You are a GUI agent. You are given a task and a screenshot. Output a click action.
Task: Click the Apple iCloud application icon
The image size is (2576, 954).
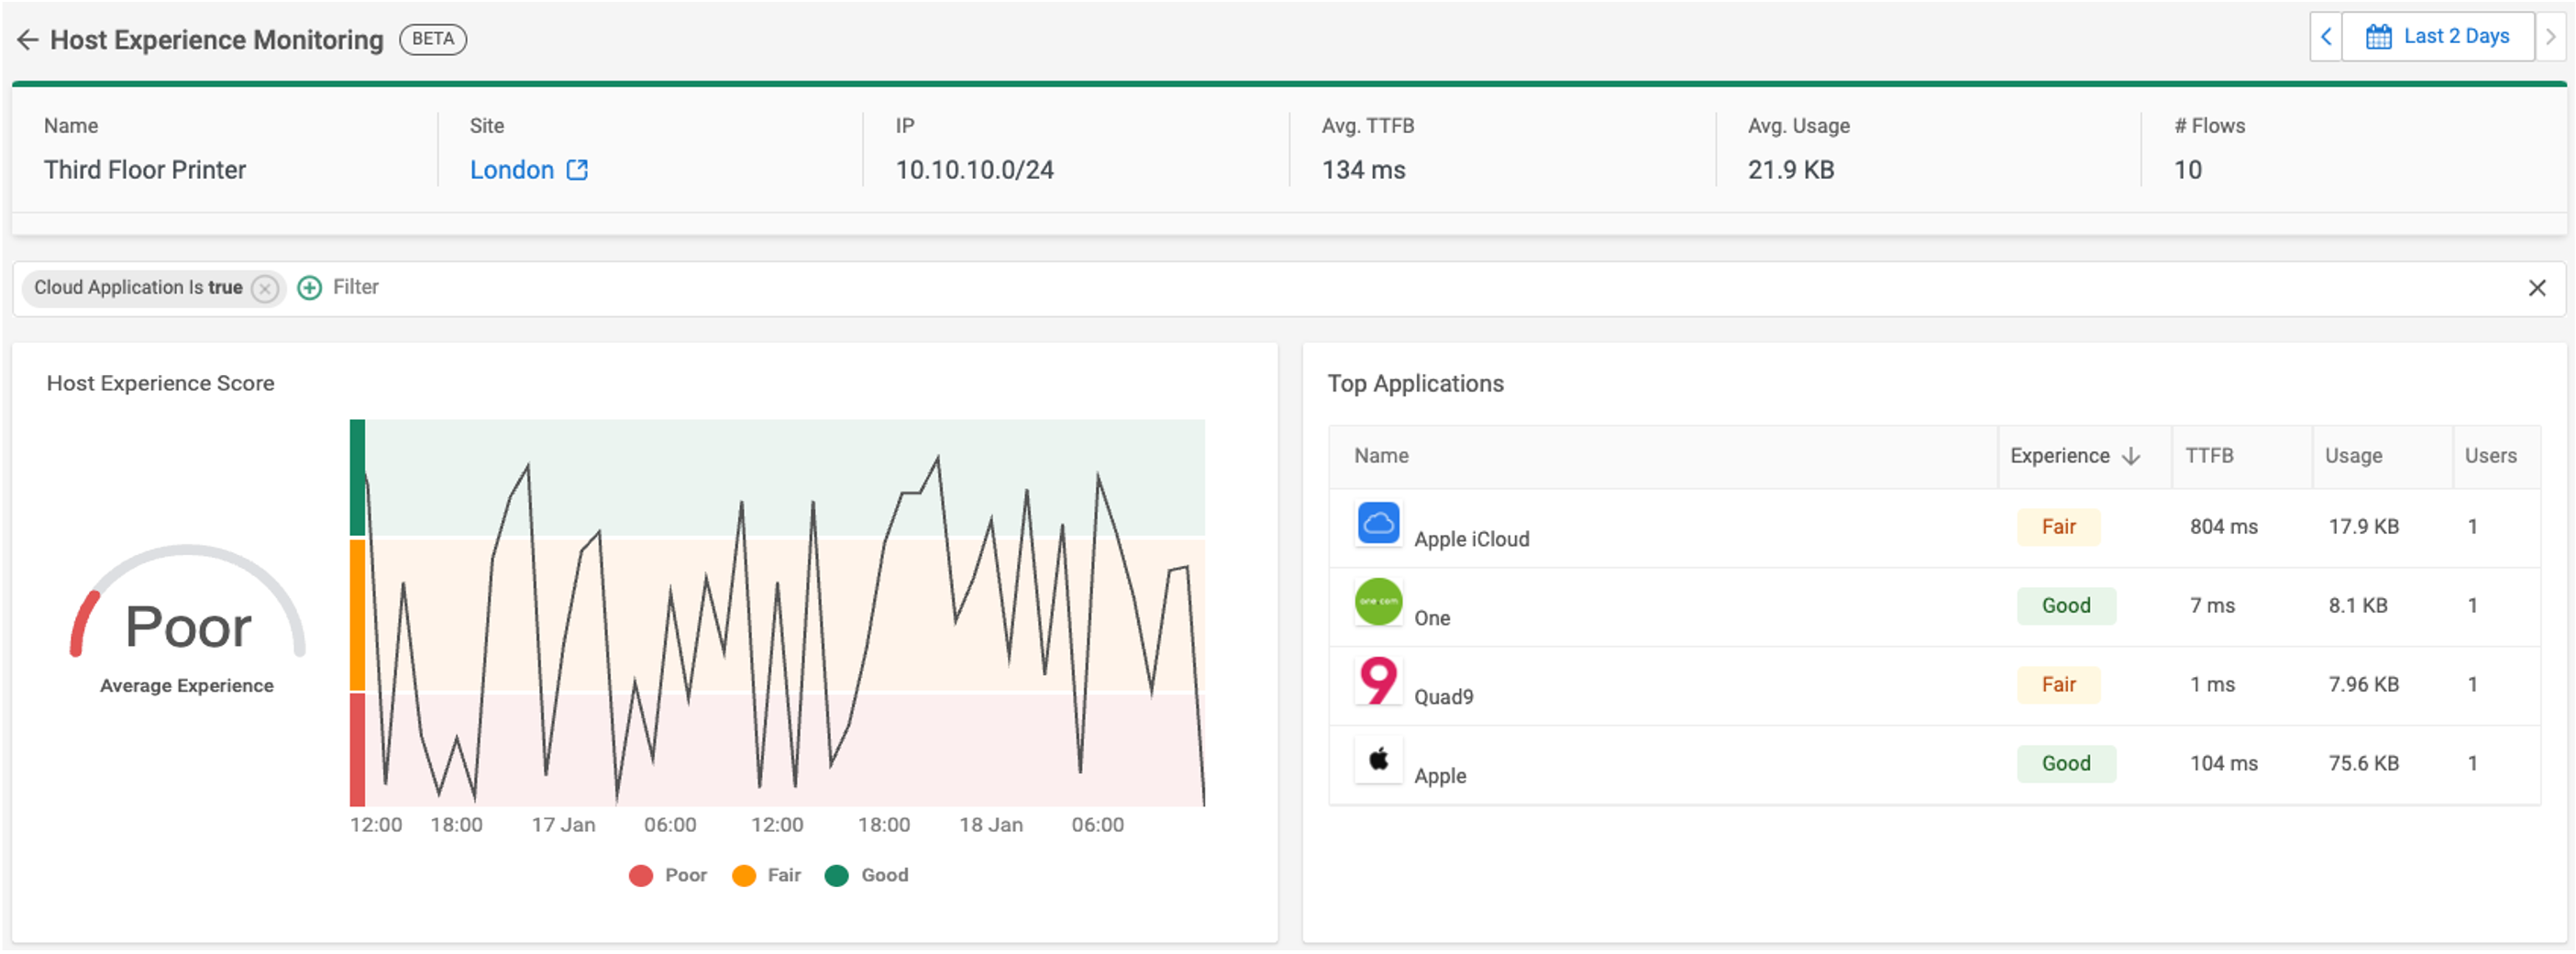(1379, 524)
